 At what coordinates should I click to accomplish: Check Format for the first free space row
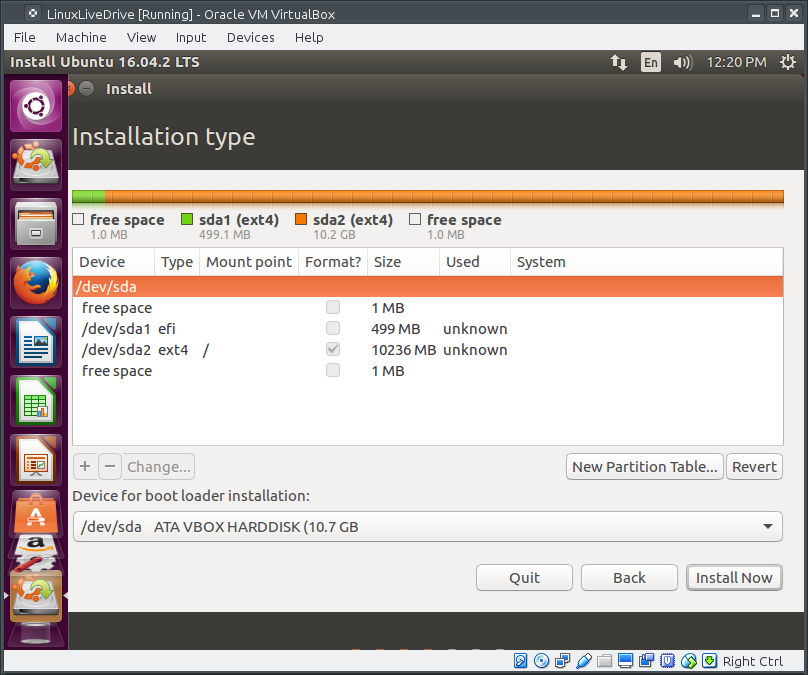[x=332, y=307]
